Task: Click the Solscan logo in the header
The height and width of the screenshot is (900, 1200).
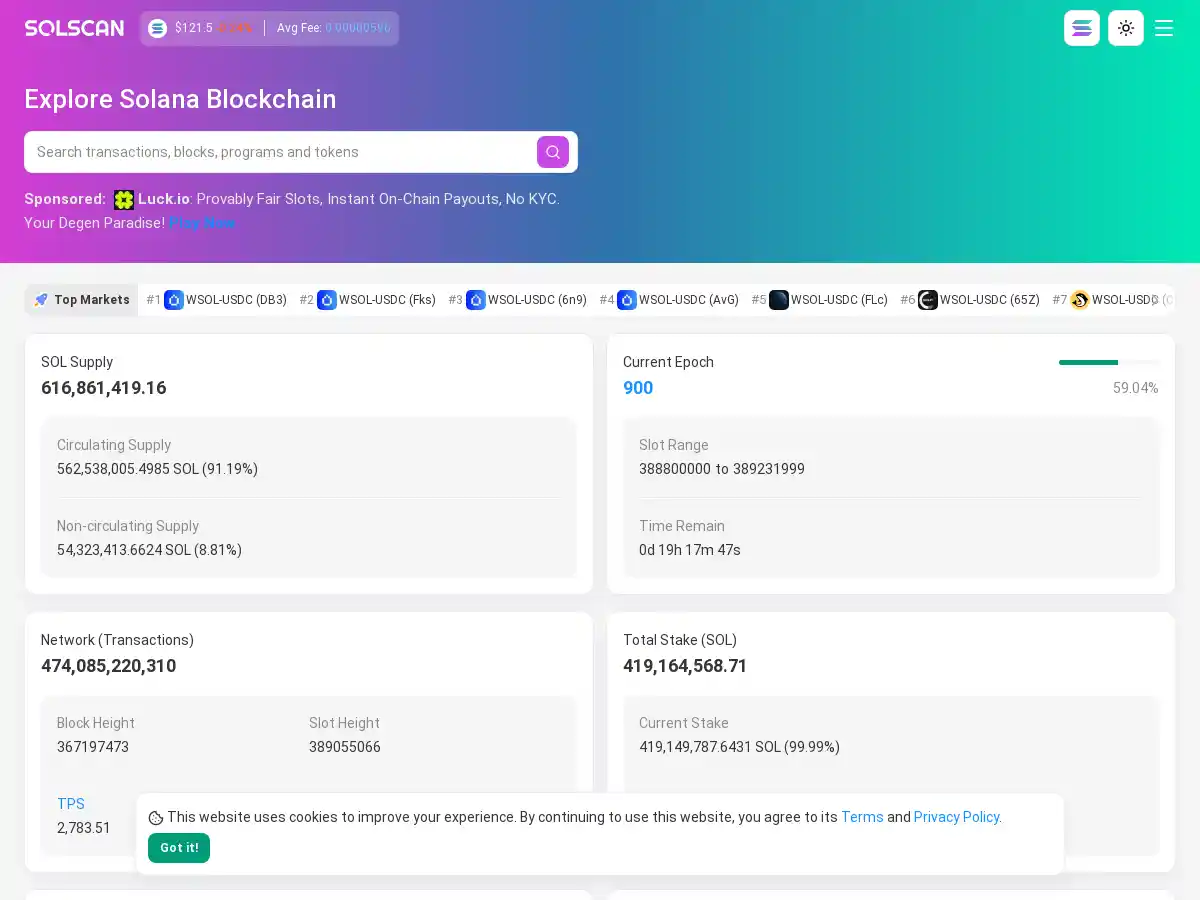Action: coord(74,28)
